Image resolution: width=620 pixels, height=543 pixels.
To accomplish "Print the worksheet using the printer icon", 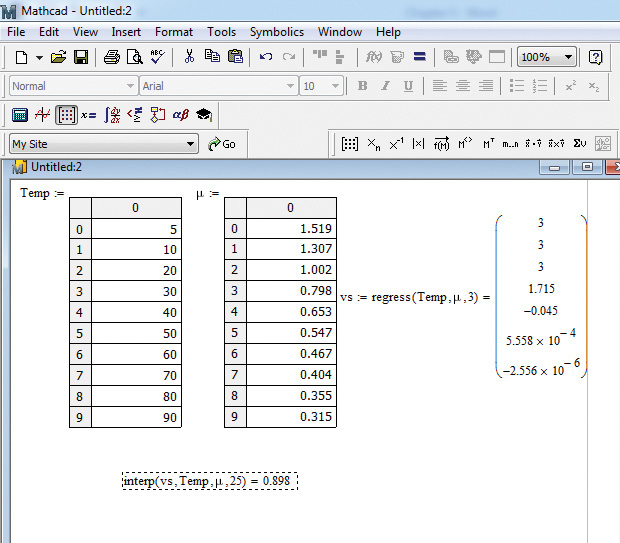I will pos(111,57).
